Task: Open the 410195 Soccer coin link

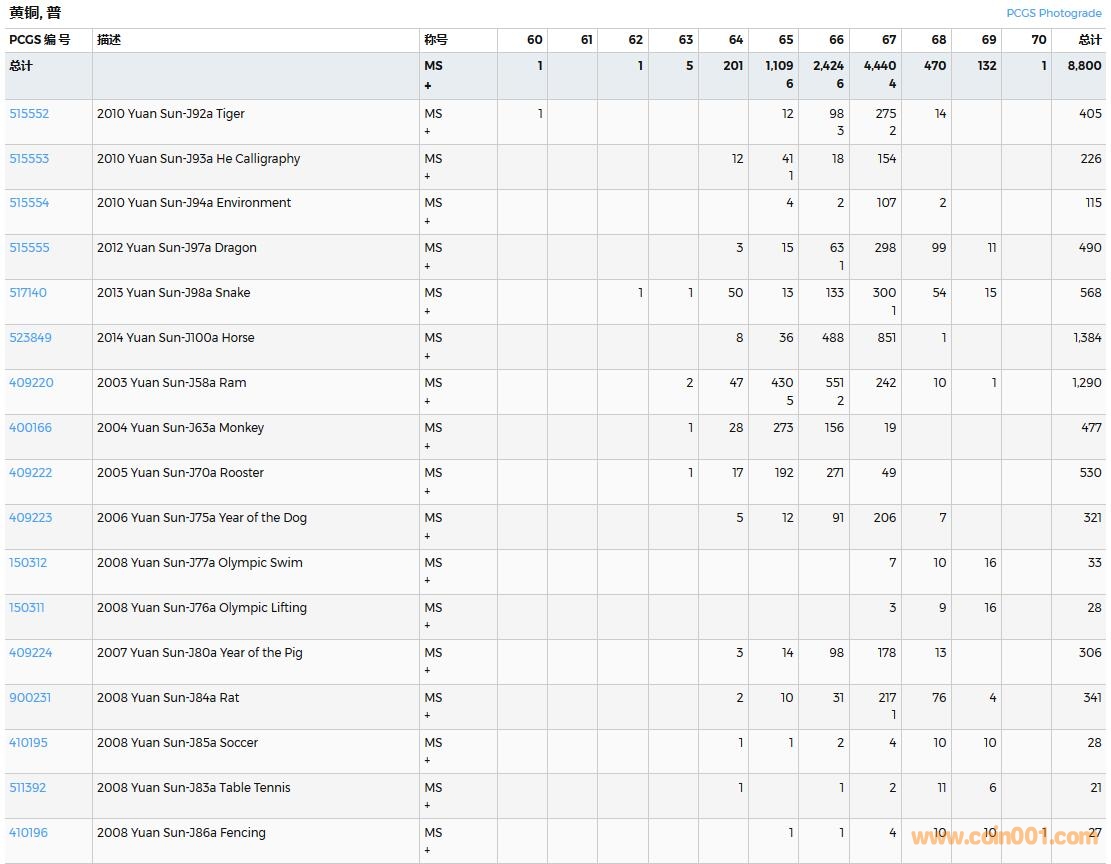Action: click(28, 743)
